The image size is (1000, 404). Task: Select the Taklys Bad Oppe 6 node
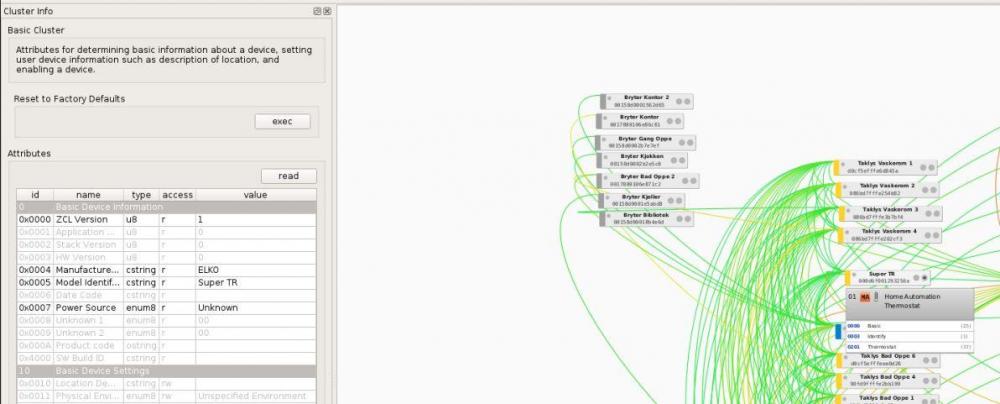(885, 359)
